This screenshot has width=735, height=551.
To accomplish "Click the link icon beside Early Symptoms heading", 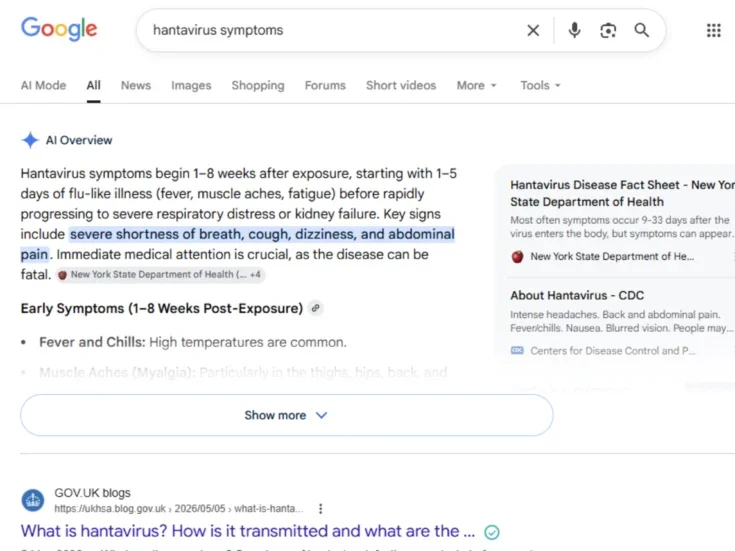I will point(315,308).
